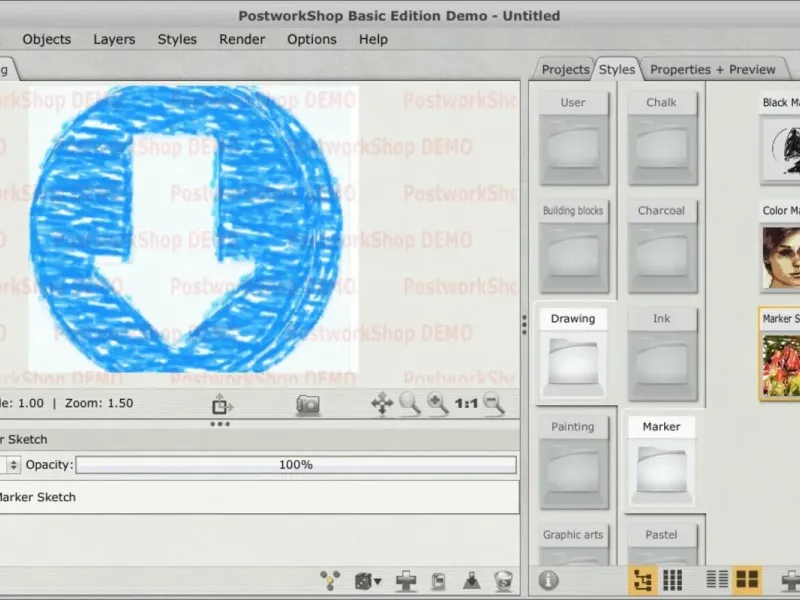Open the Styles menu

coord(177,39)
